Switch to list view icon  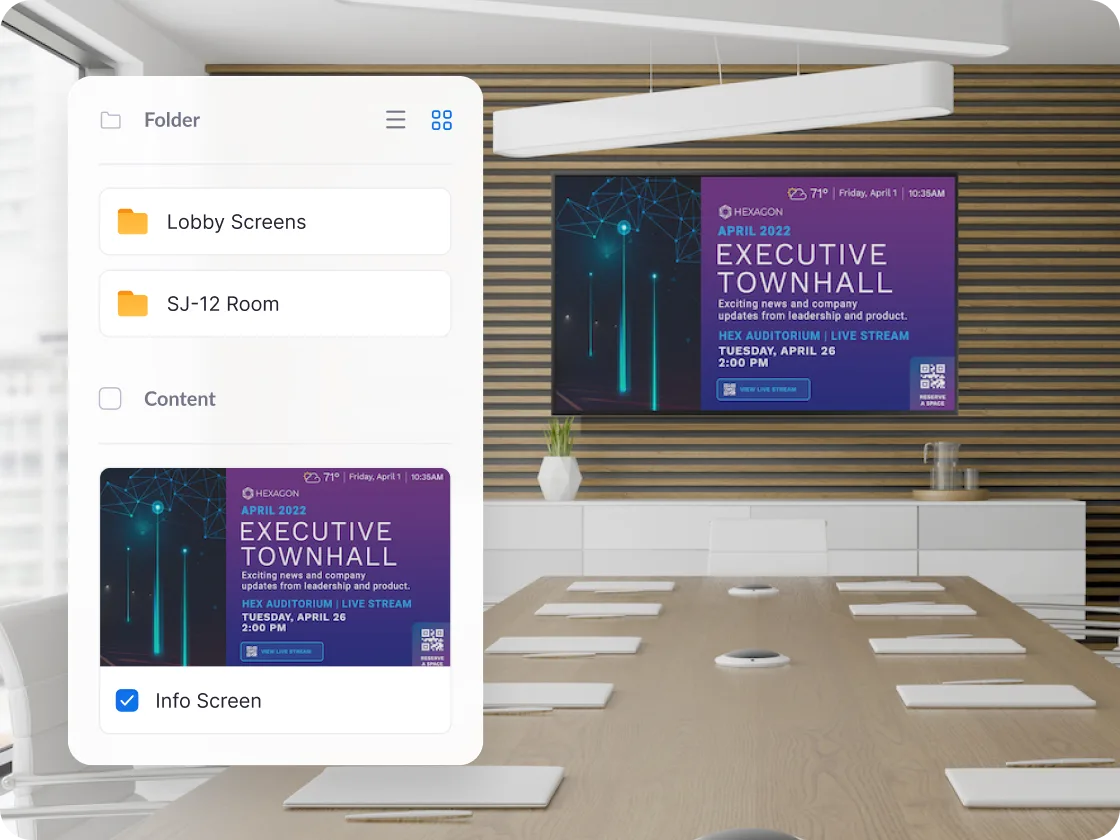pyautogui.click(x=395, y=119)
